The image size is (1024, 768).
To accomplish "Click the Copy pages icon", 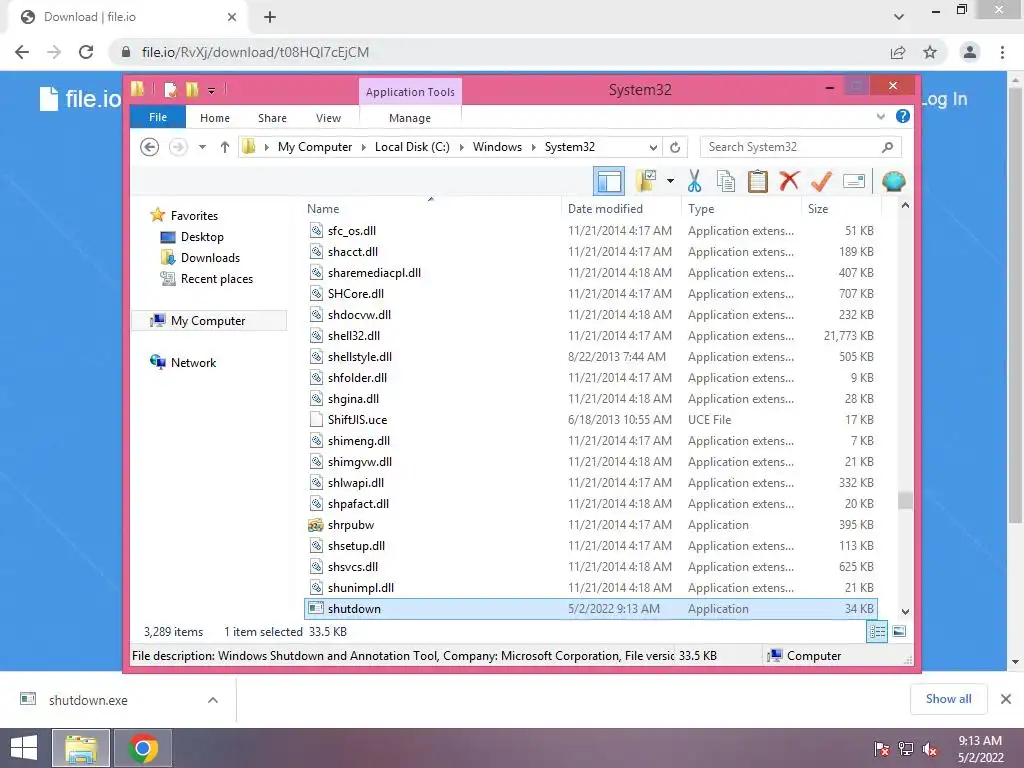I will pyautogui.click(x=726, y=181).
